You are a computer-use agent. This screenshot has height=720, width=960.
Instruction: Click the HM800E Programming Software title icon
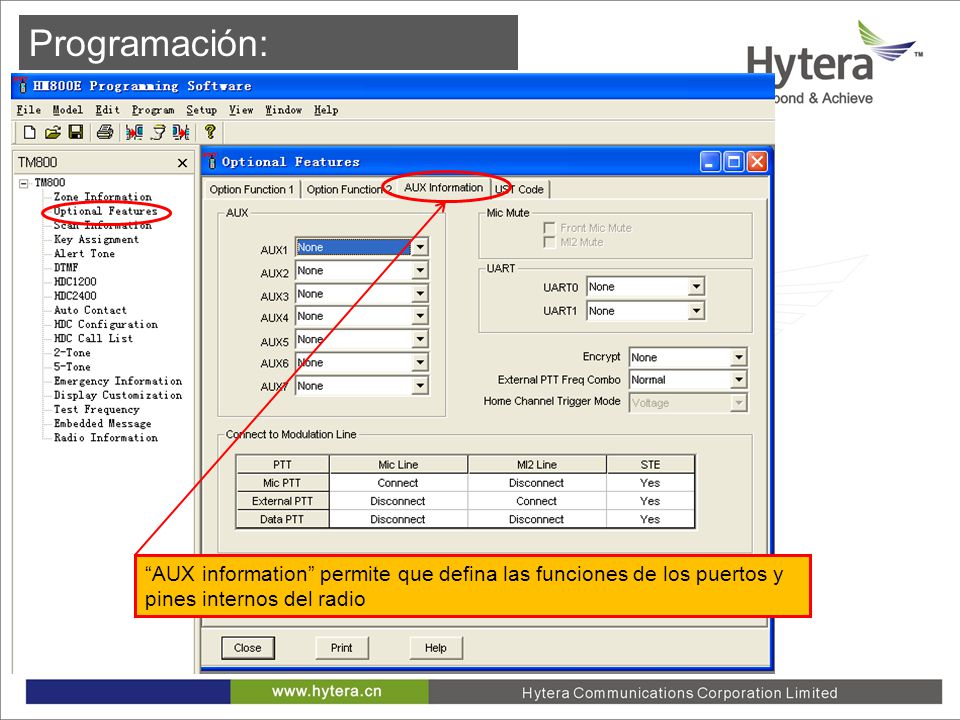[x=21, y=85]
